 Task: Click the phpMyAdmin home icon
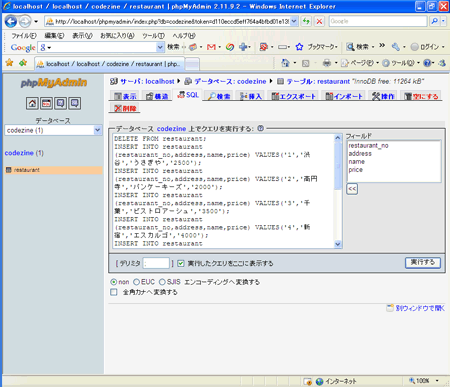(32, 103)
